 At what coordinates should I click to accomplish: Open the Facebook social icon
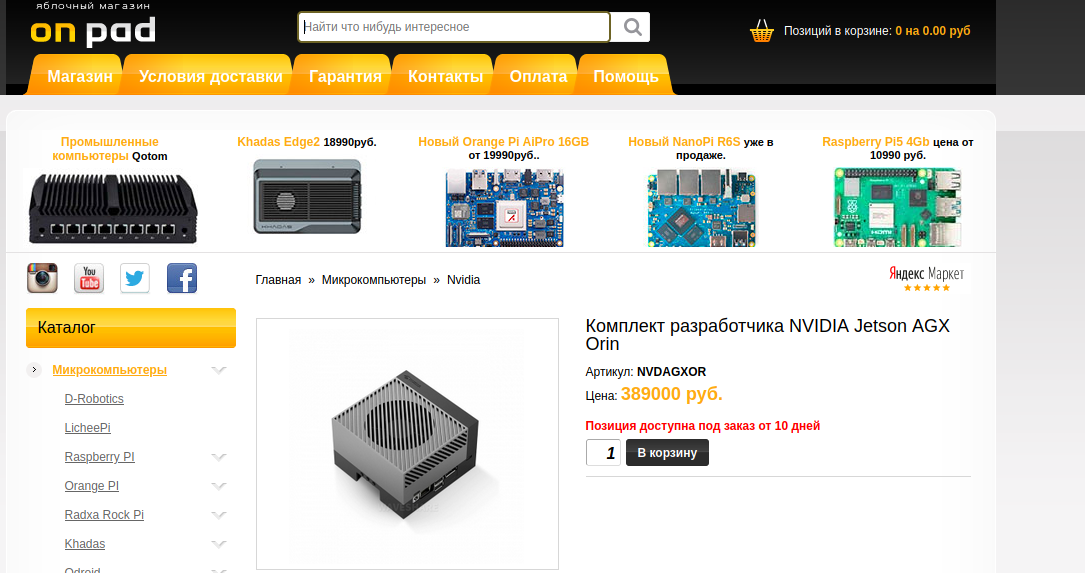tap(182, 278)
